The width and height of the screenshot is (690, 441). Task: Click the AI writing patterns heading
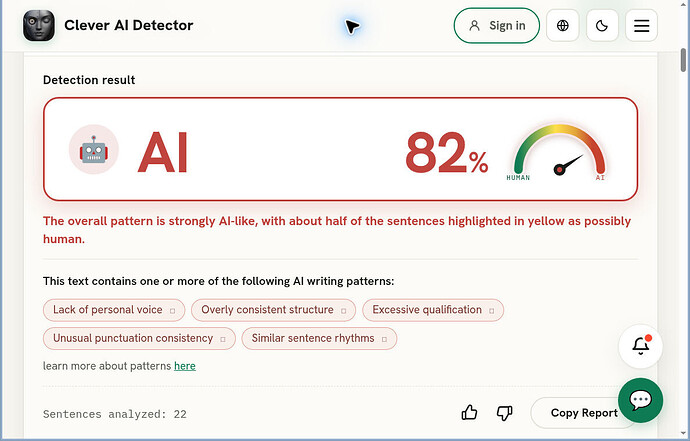[218, 281]
